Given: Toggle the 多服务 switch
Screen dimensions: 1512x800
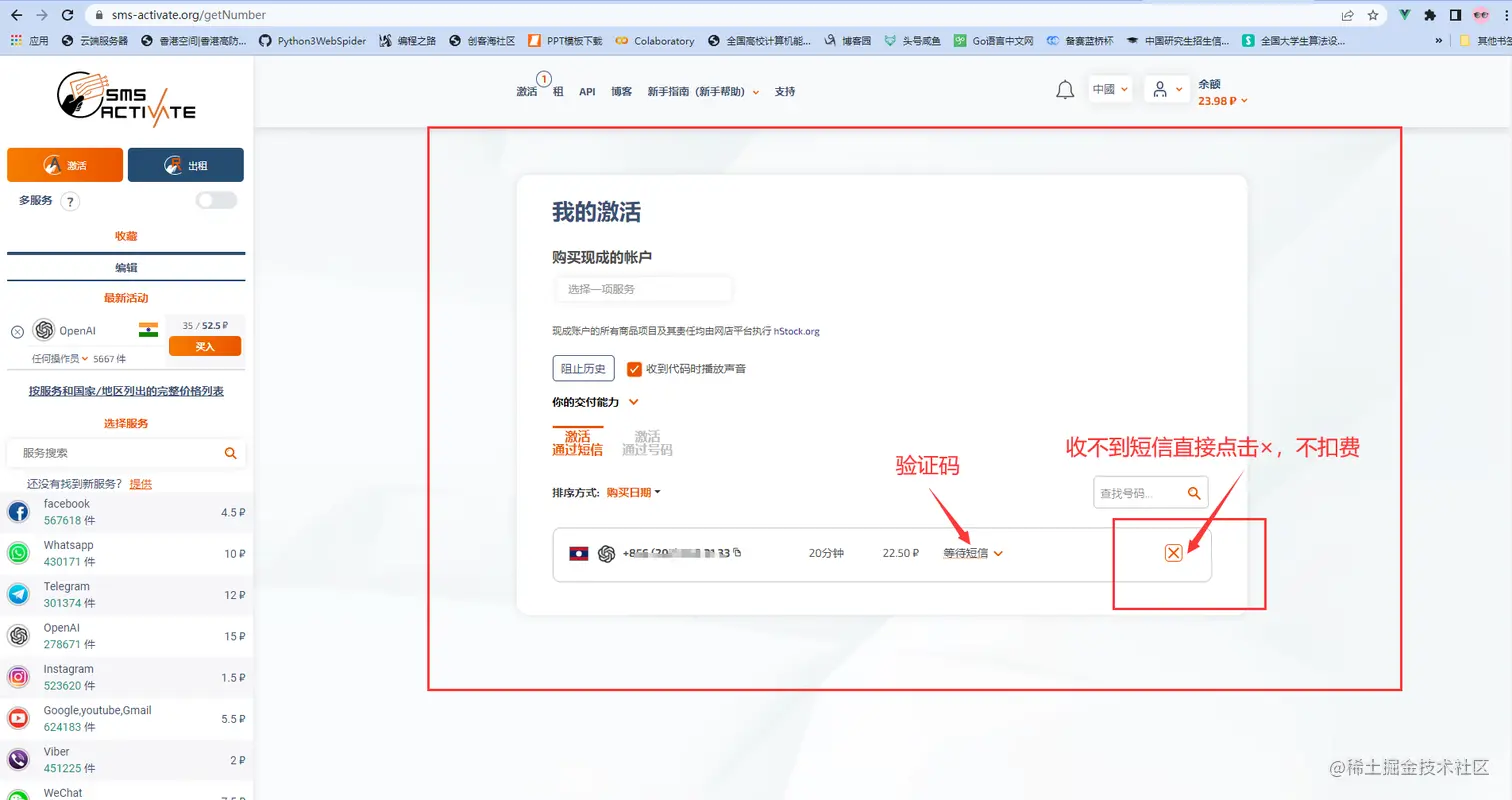Looking at the screenshot, I should click(215, 199).
